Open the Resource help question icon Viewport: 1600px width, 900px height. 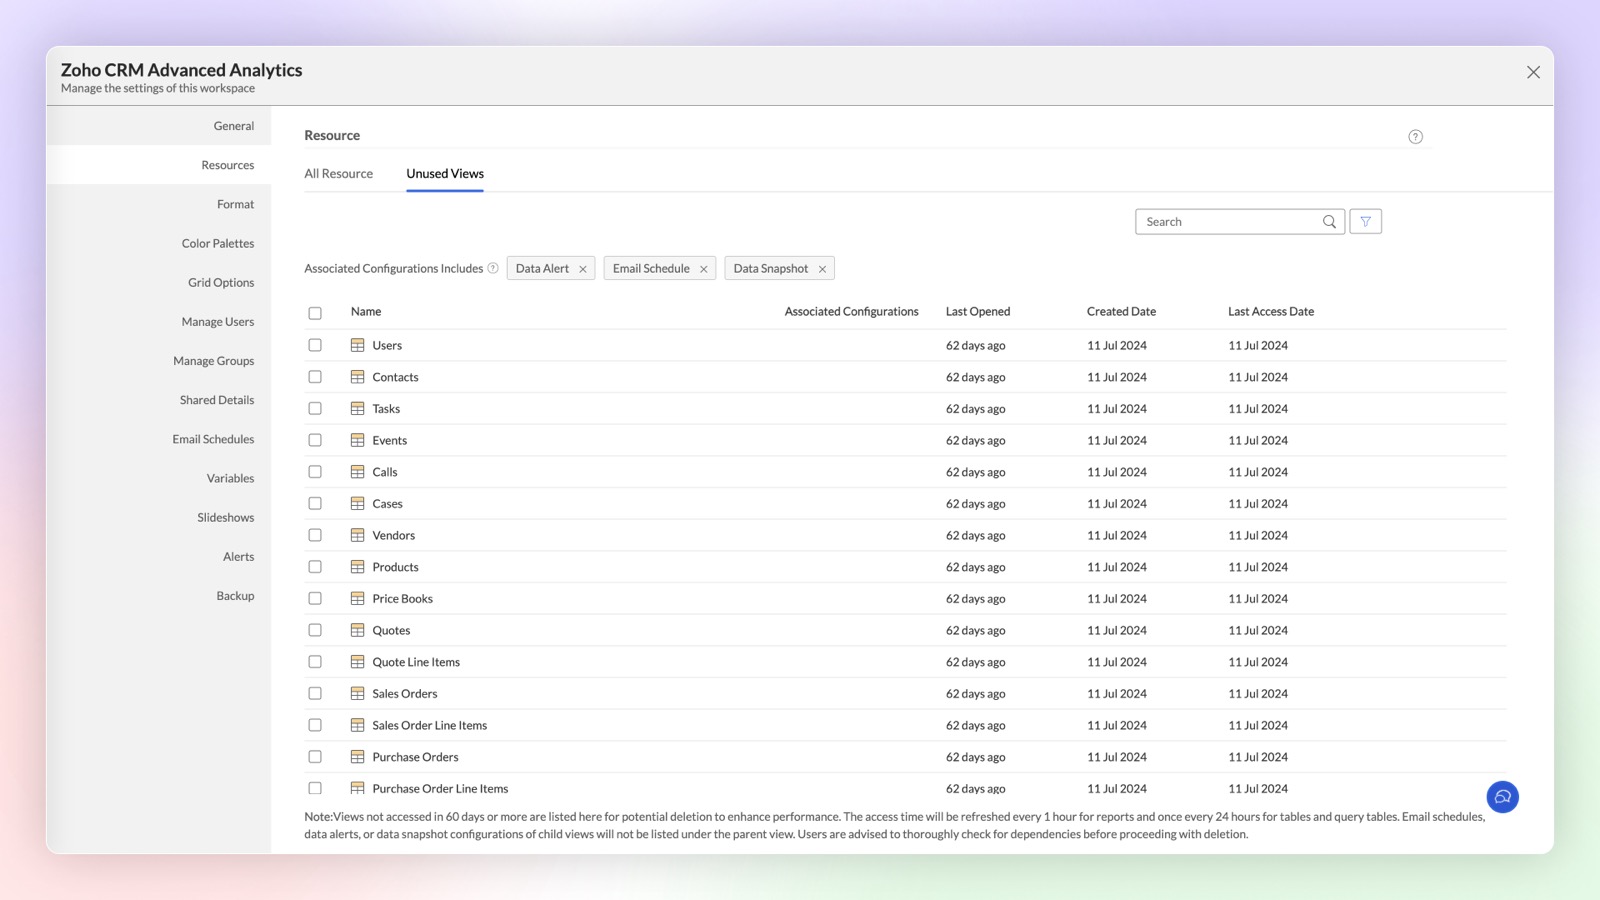click(1415, 137)
